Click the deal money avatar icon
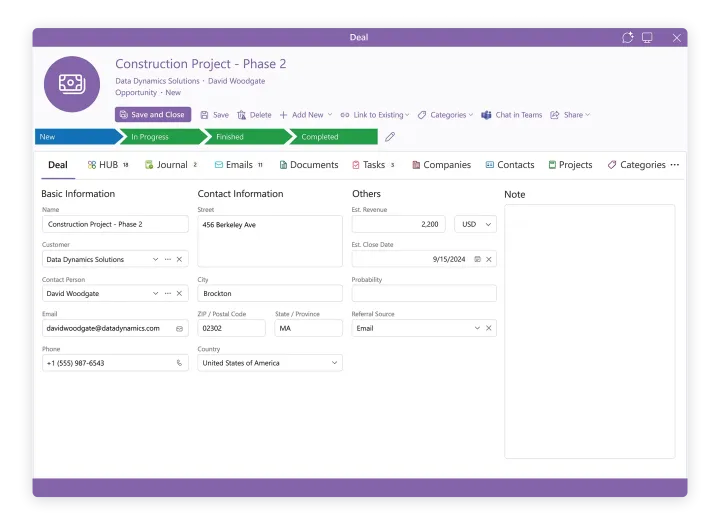 click(x=72, y=84)
